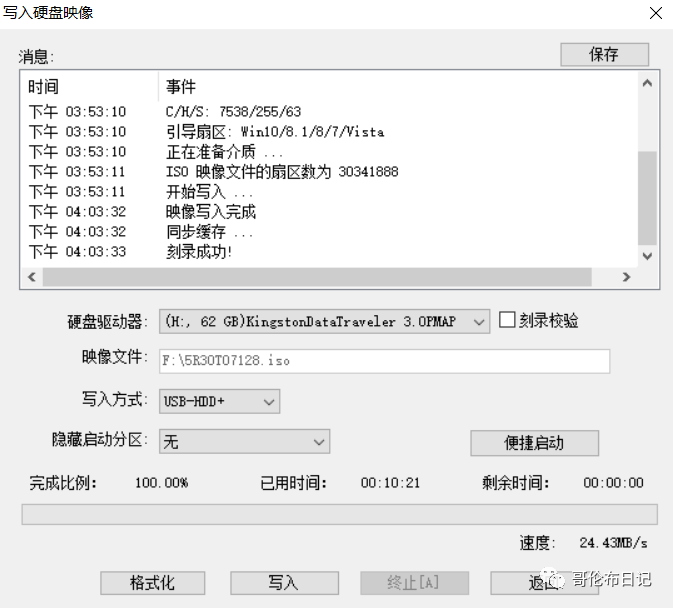The image size is (673, 608).
Task: Click the write progress bar
Action: pos(340,514)
